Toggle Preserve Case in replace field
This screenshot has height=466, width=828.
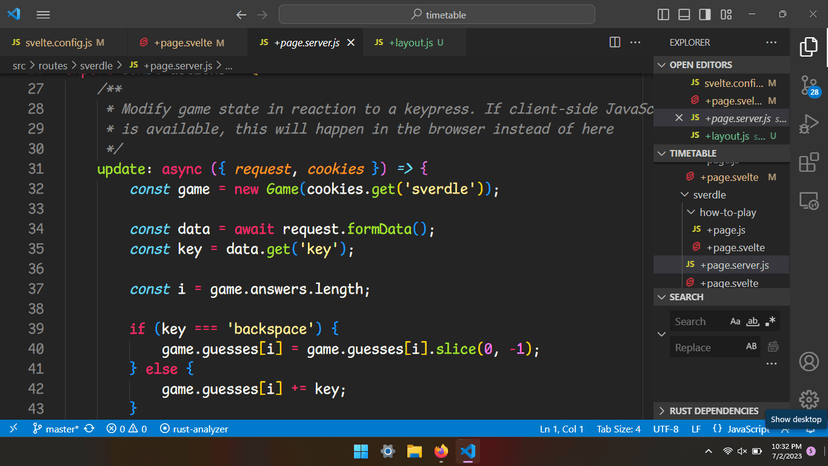tap(751, 347)
